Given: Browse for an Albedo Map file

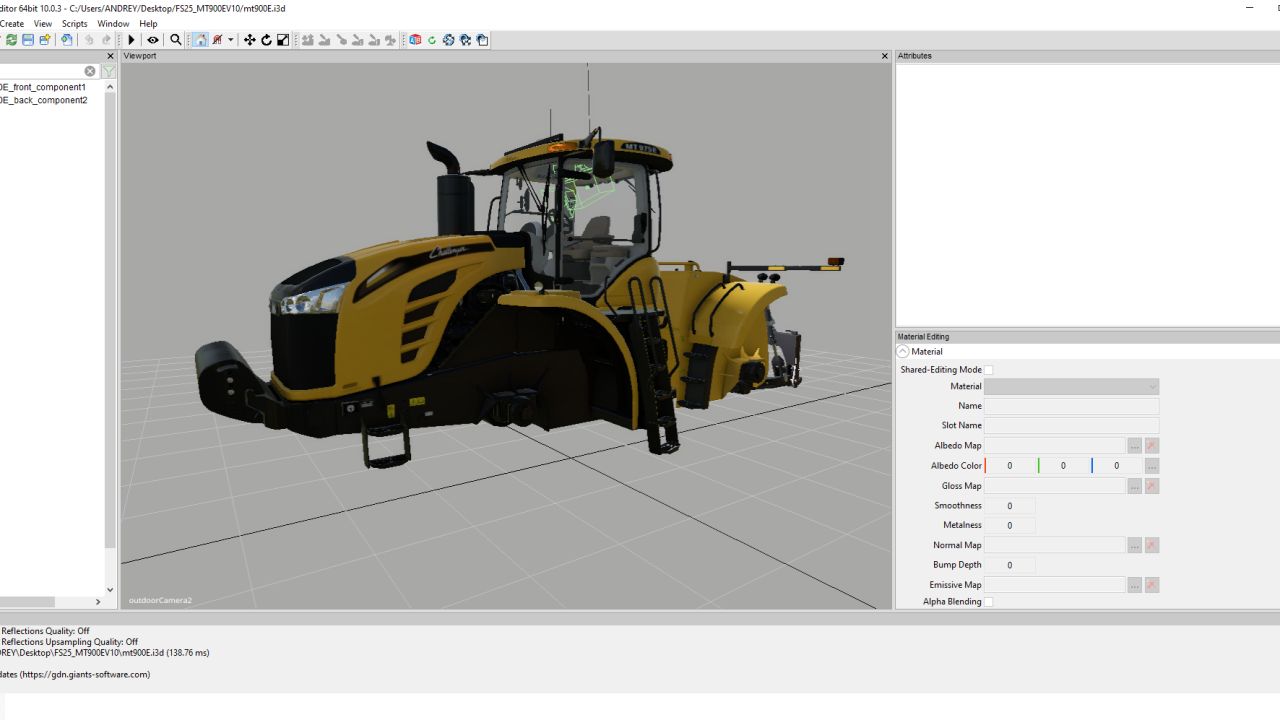Looking at the screenshot, I should coord(1134,445).
